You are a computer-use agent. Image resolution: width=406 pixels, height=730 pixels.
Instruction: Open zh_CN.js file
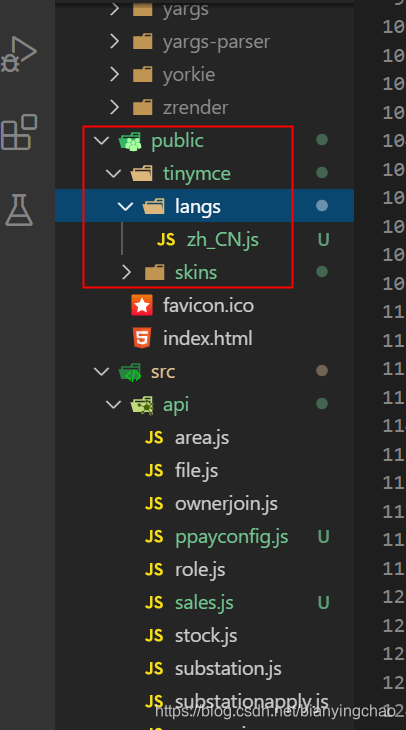click(223, 240)
